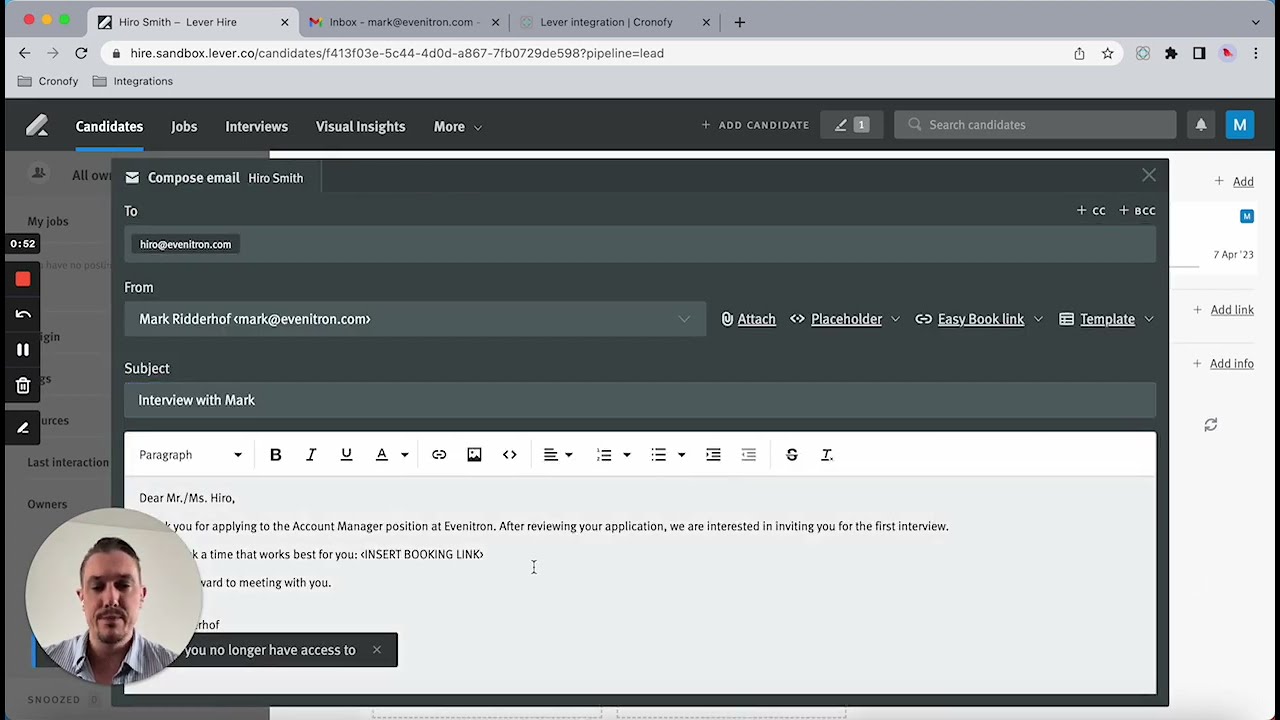
Task: Insert an image into the email body
Action: (474, 455)
